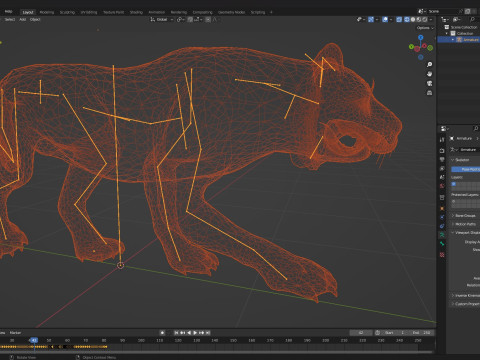Open the Help menu
Viewport: 480px width, 360px height.
click(x=8, y=11)
